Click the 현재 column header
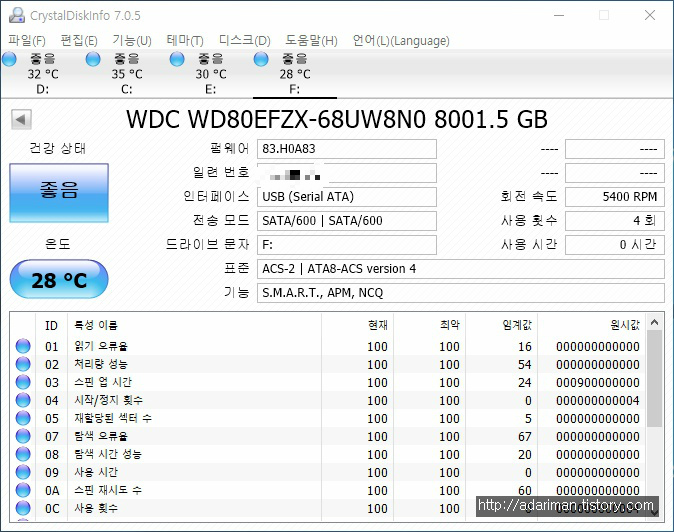Image resolution: width=674 pixels, height=532 pixels. coord(358,325)
